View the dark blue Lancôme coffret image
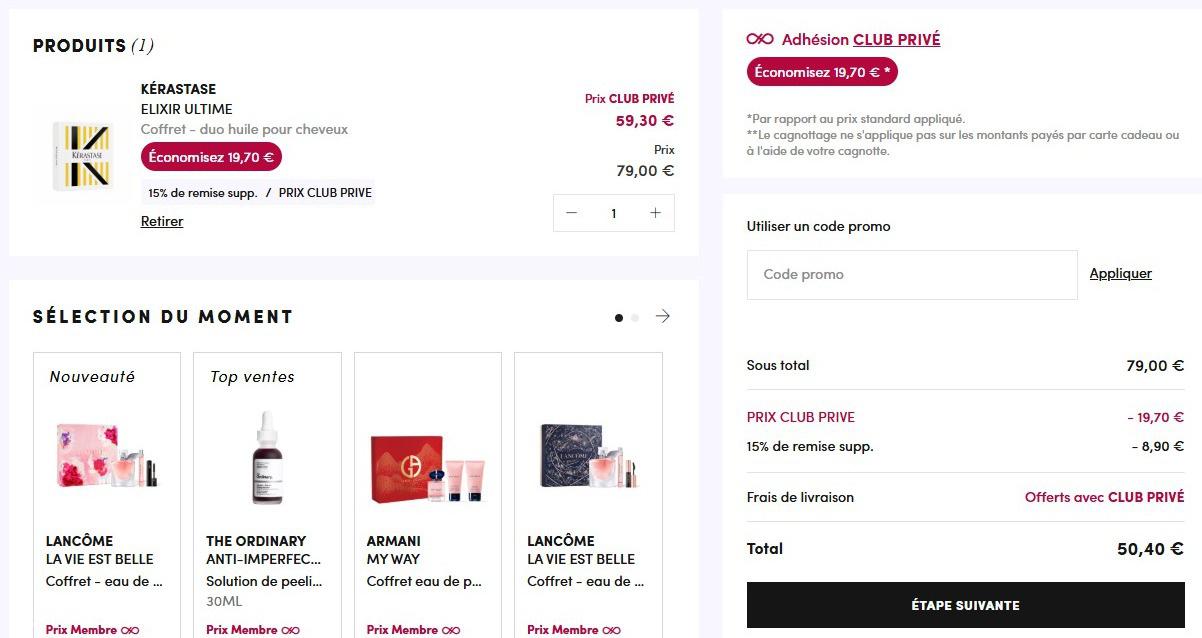The width and height of the screenshot is (1202, 638). pyautogui.click(x=588, y=455)
